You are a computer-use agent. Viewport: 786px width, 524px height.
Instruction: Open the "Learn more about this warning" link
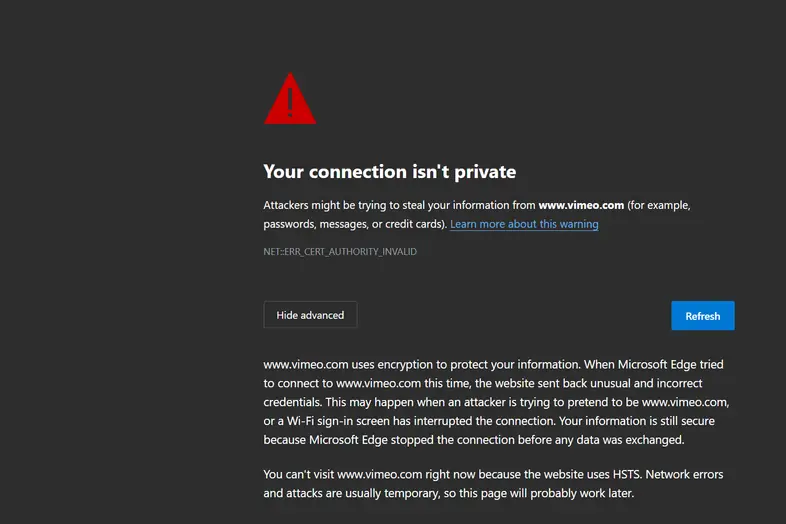[524, 224]
